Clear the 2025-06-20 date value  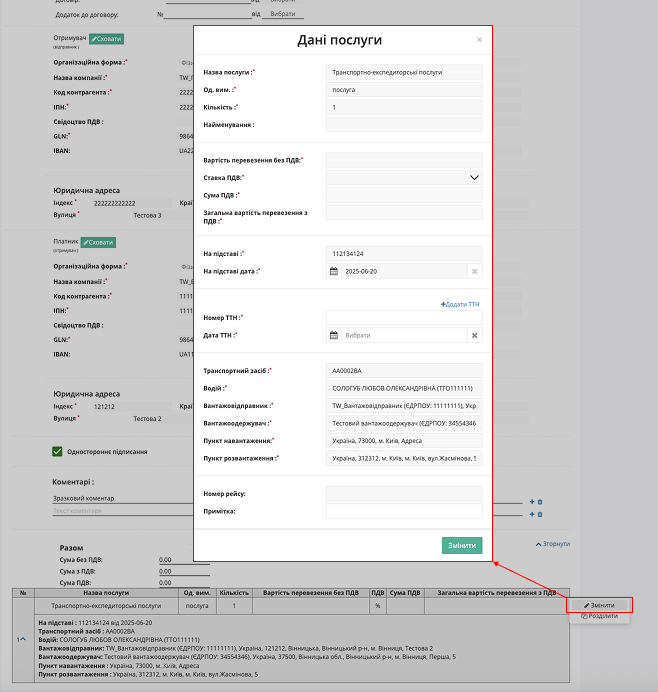475,271
